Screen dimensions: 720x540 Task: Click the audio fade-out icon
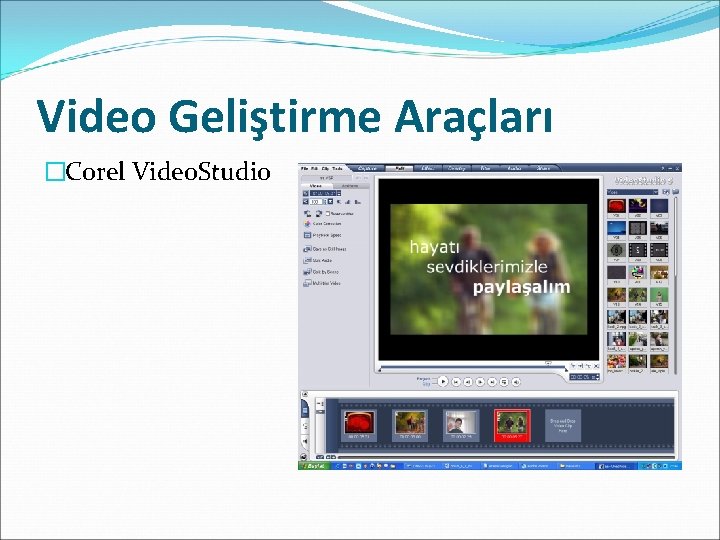(358, 202)
